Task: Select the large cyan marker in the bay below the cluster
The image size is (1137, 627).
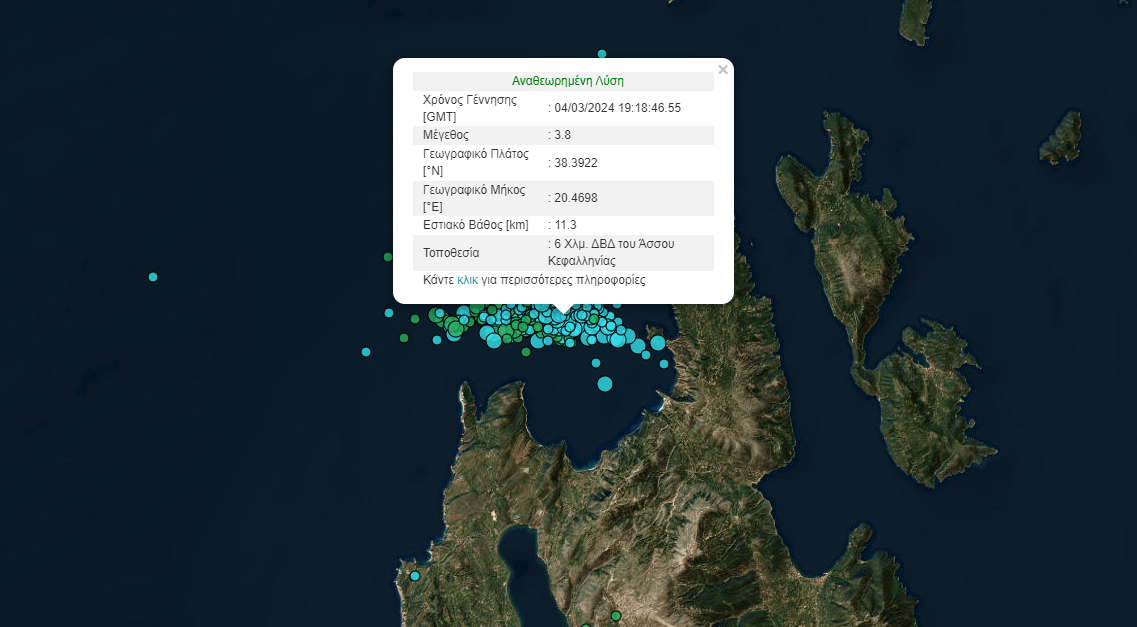Action: [605, 384]
